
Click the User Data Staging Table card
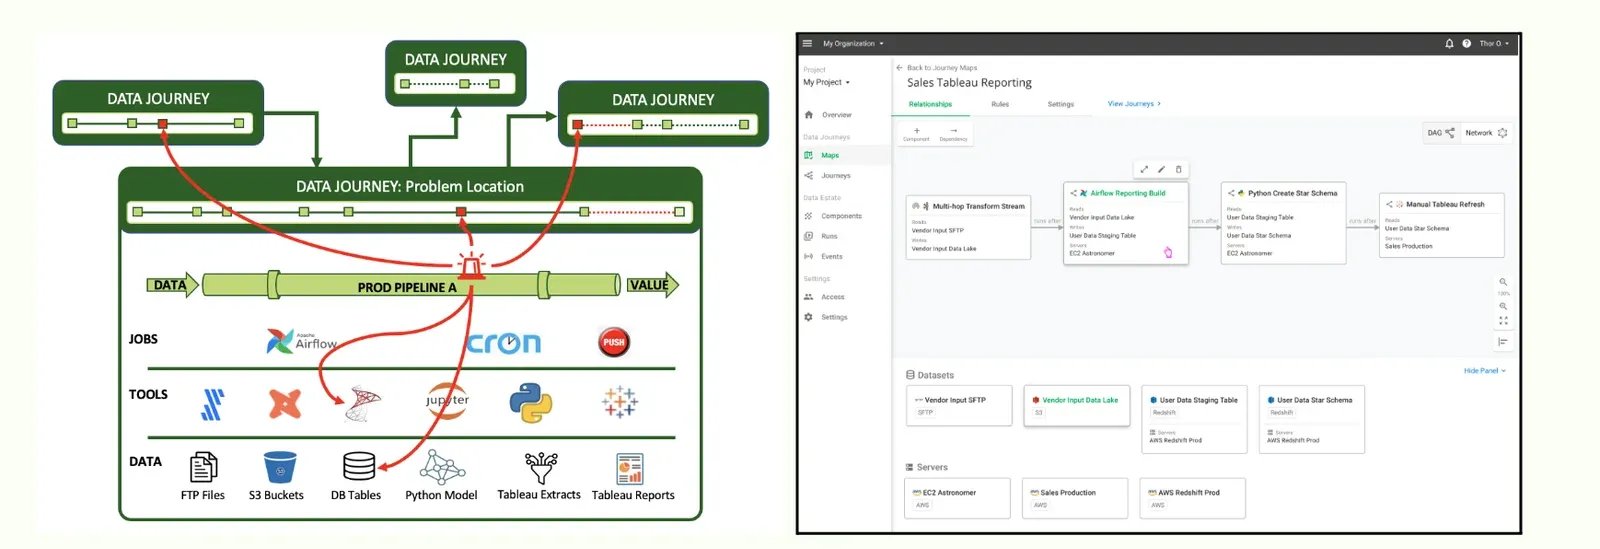[1194, 420]
